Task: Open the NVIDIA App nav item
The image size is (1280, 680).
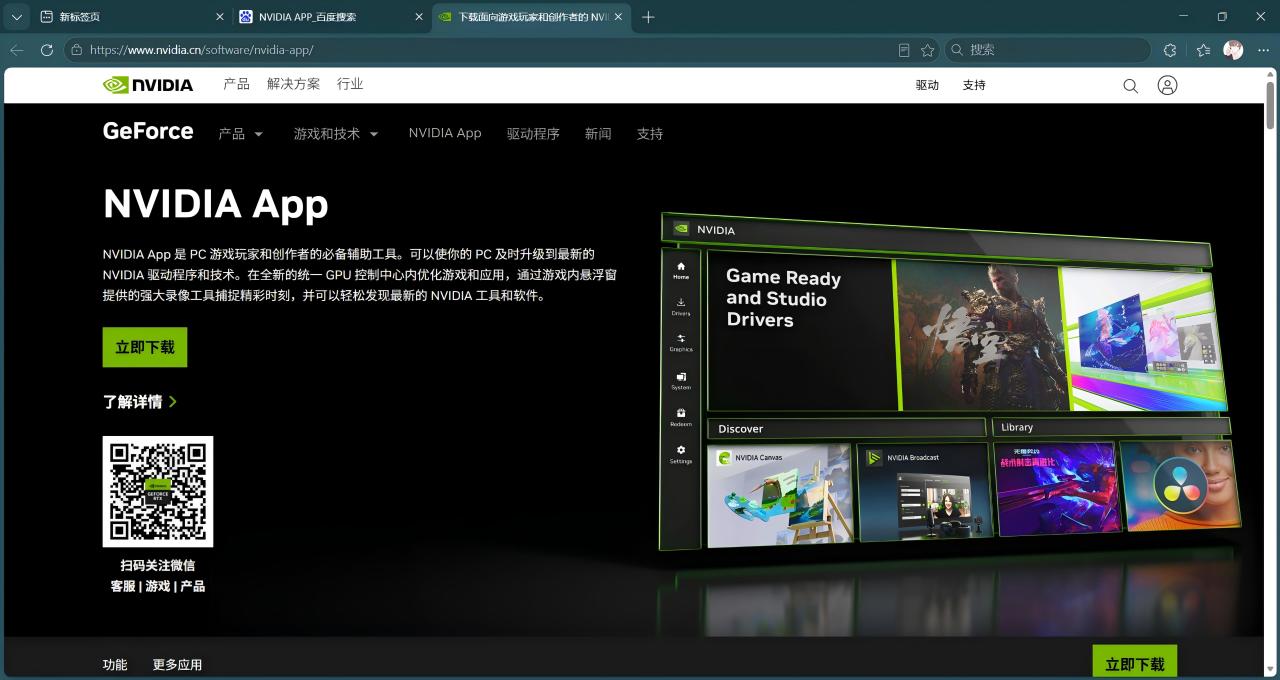Action: [445, 133]
